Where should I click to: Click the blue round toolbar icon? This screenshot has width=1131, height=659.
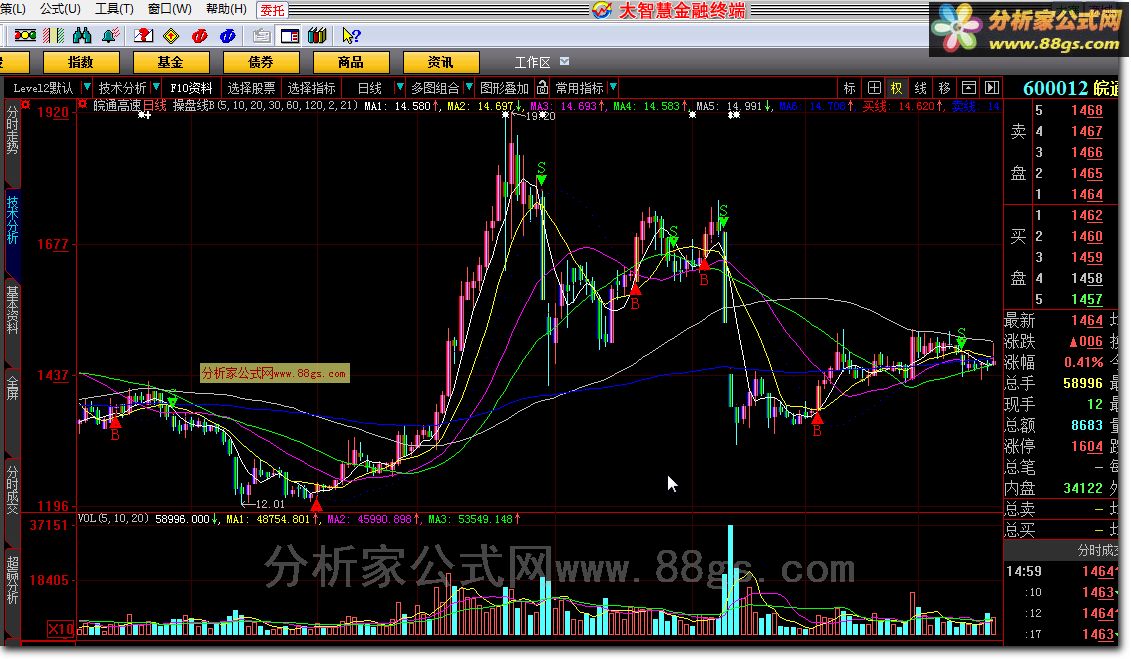(227, 35)
